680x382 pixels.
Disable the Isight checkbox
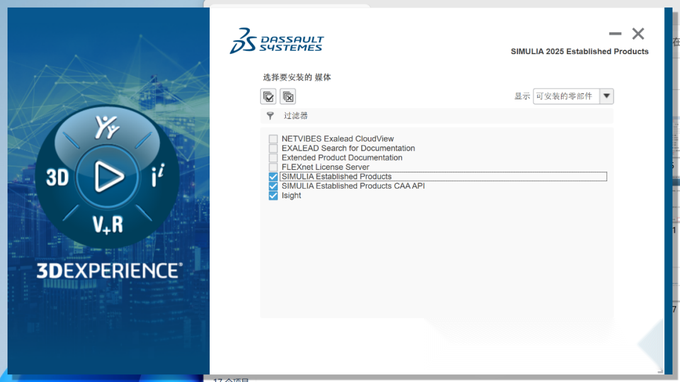coord(273,196)
